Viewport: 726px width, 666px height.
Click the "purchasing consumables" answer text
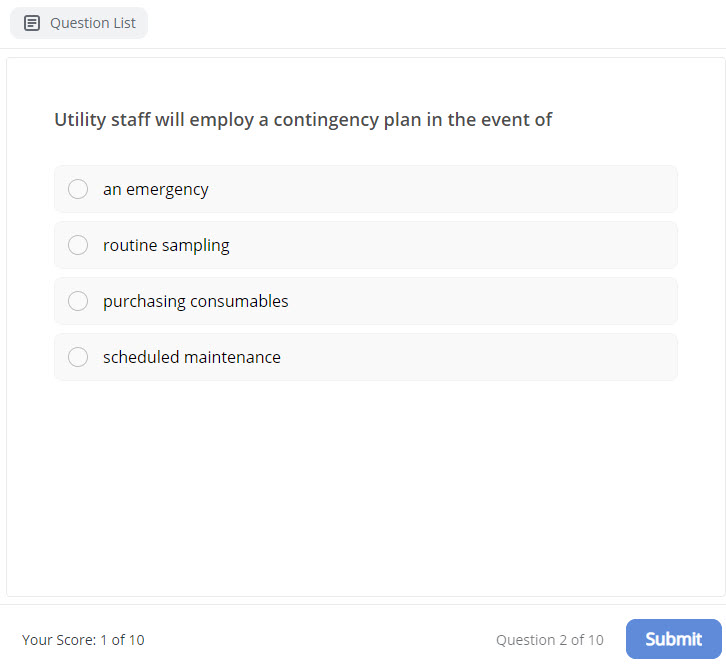196,301
